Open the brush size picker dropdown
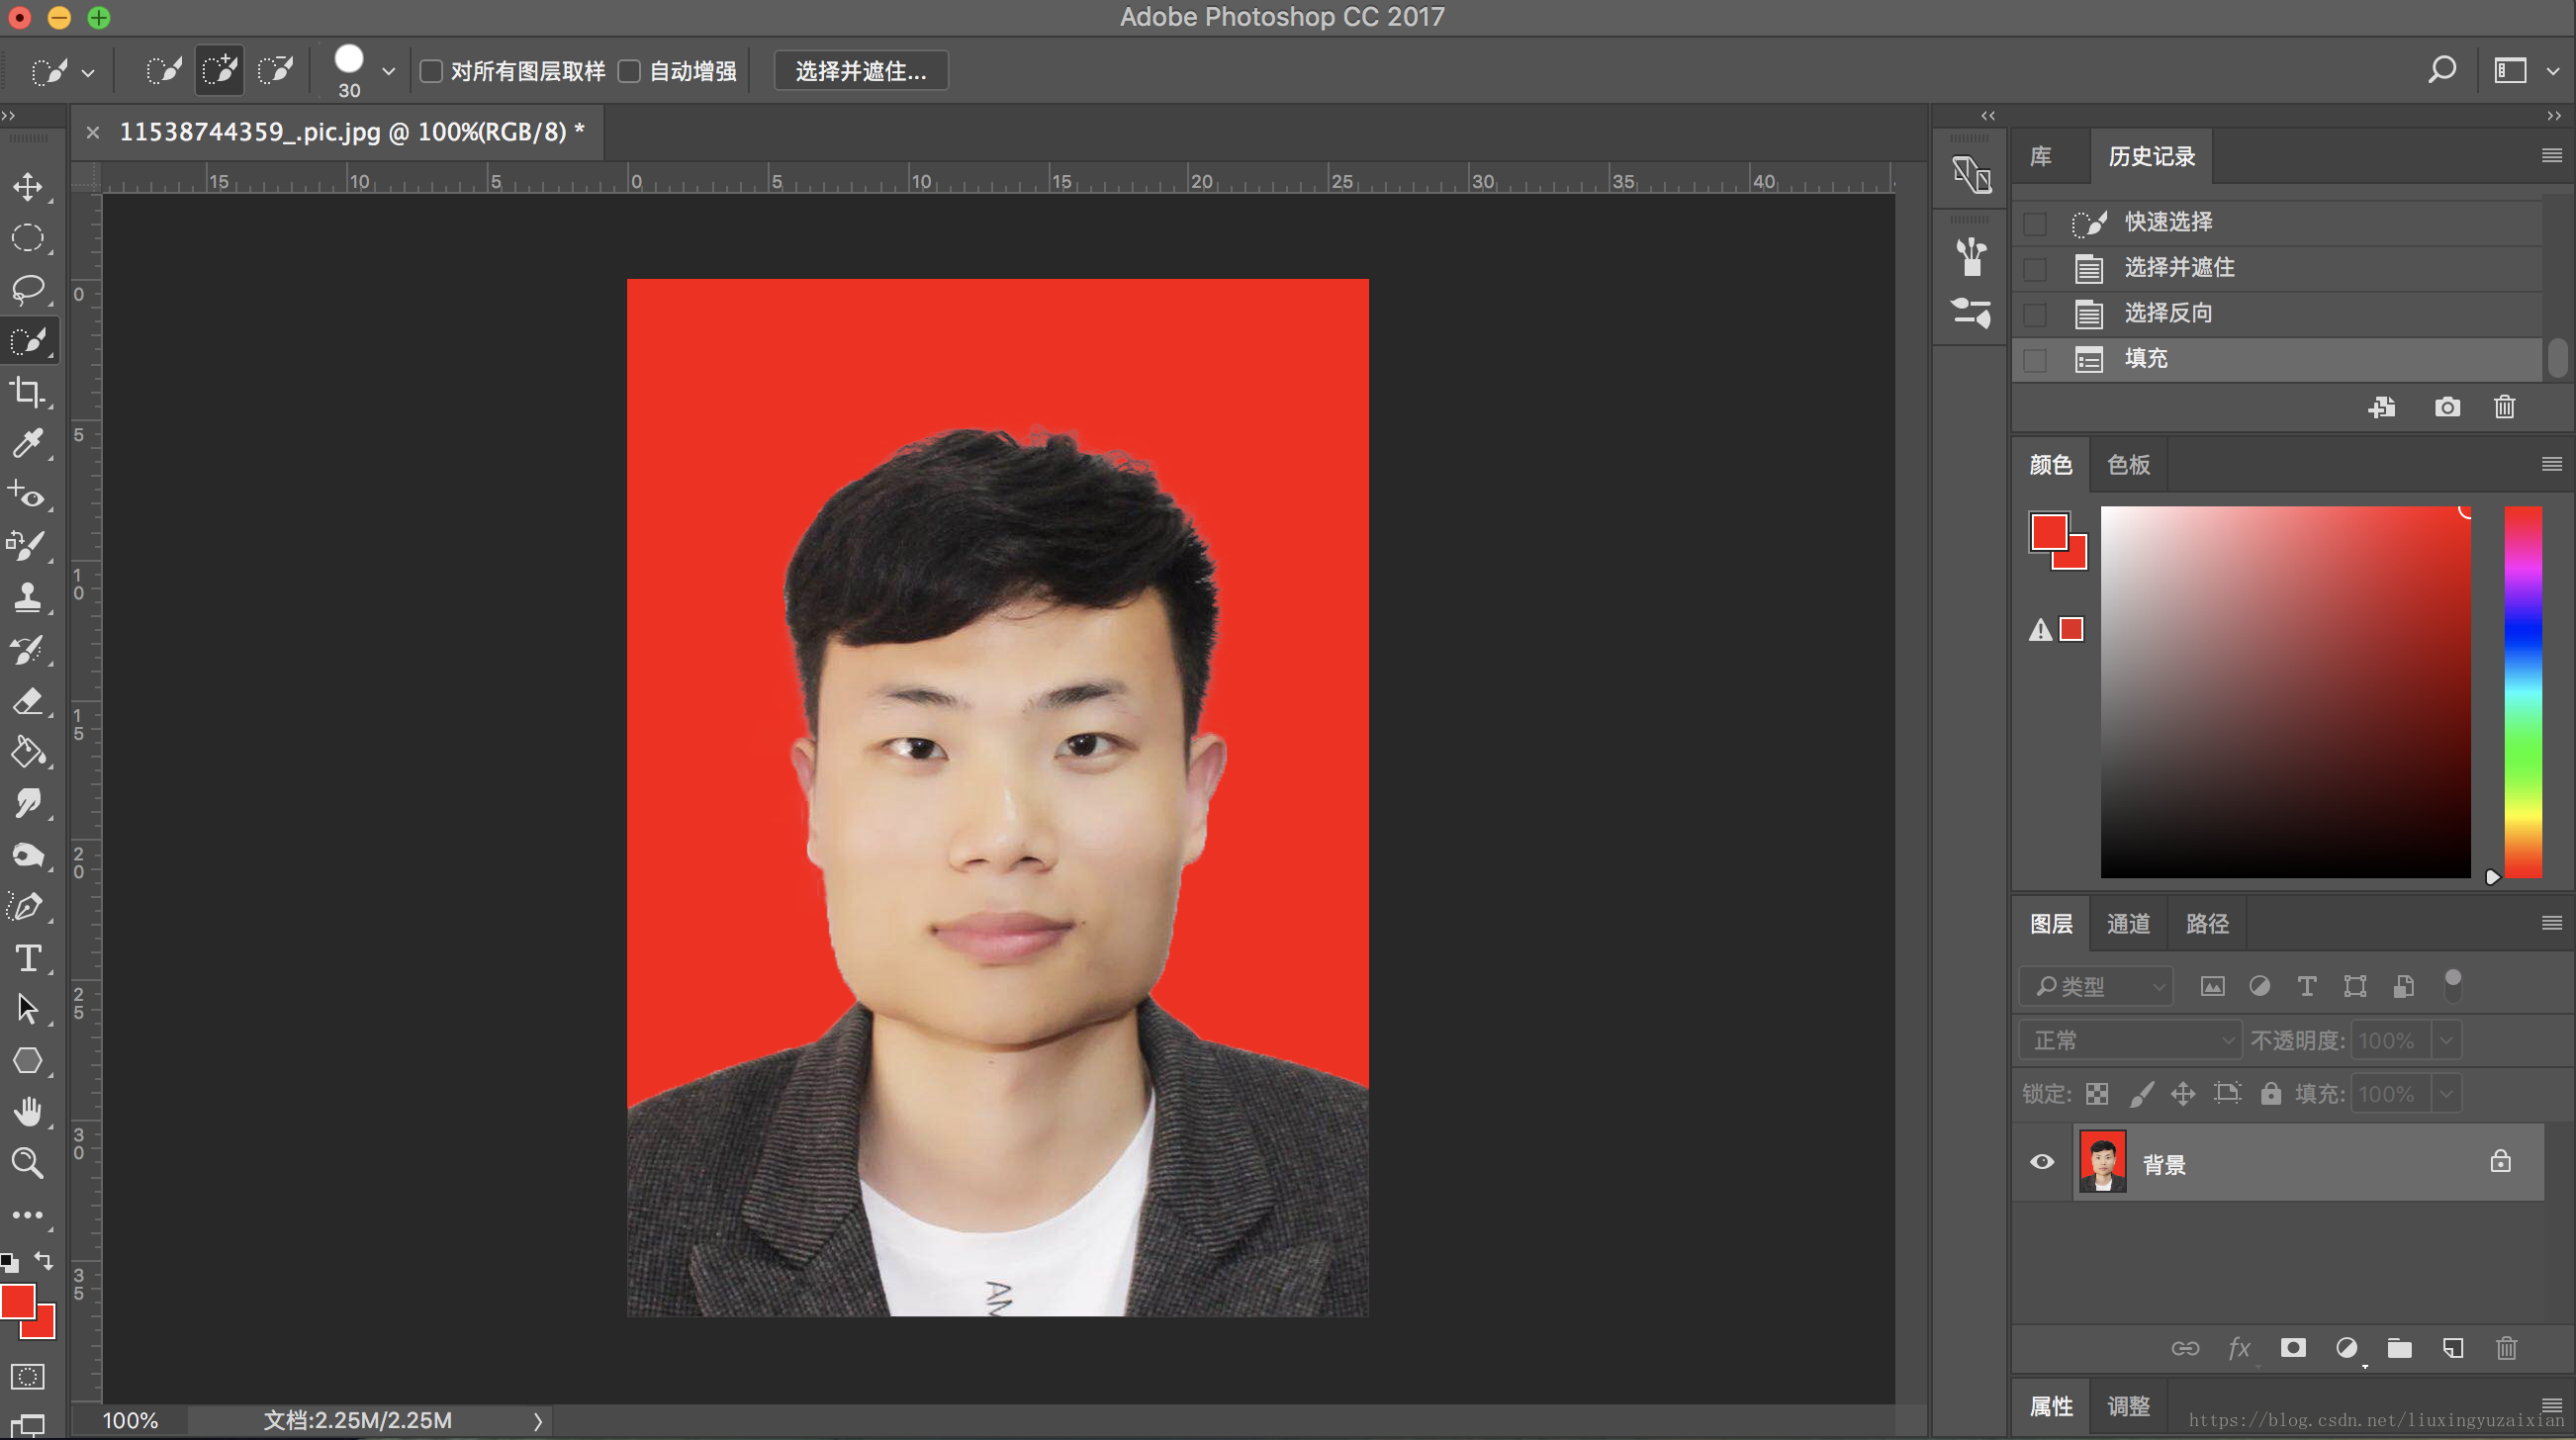2576x1440 pixels. (389, 71)
